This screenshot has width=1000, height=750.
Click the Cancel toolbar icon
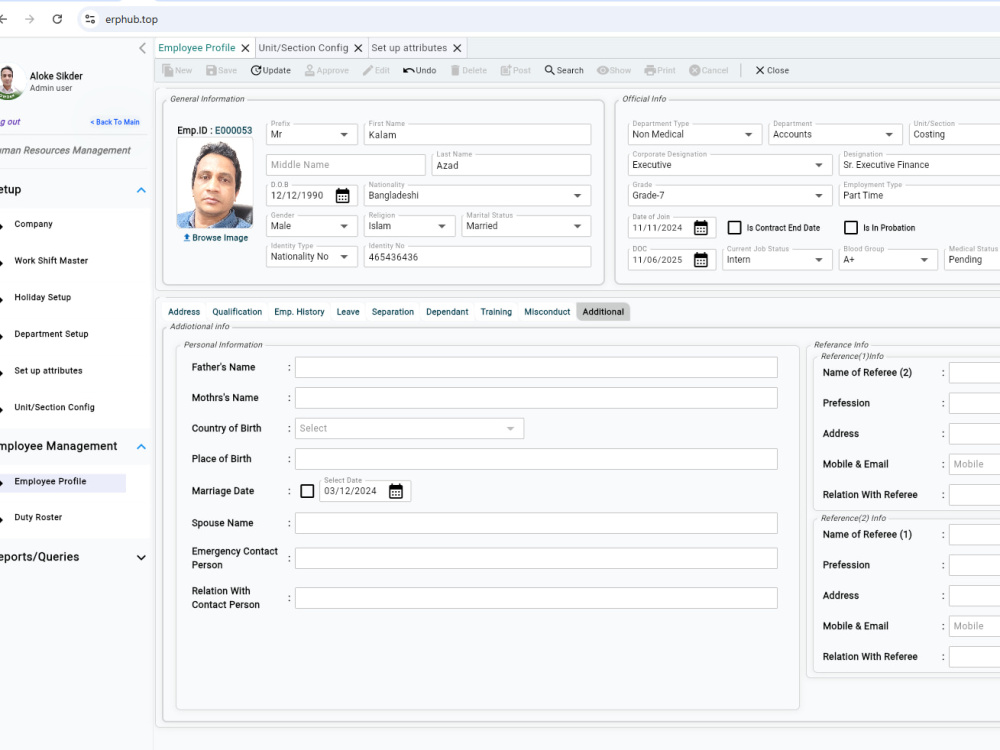pyautogui.click(x=695, y=70)
